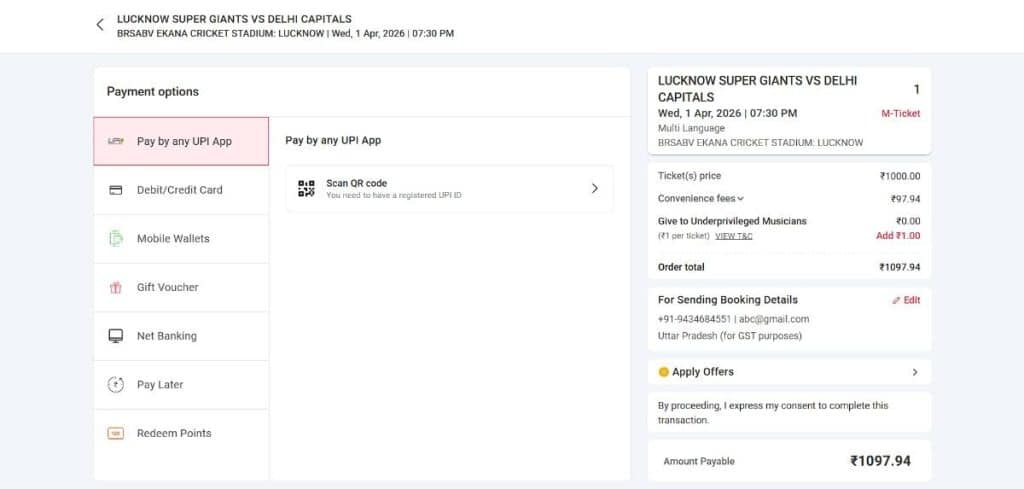Click the header match title text
This screenshot has height=489, width=1024.
[x=234, y=19]
